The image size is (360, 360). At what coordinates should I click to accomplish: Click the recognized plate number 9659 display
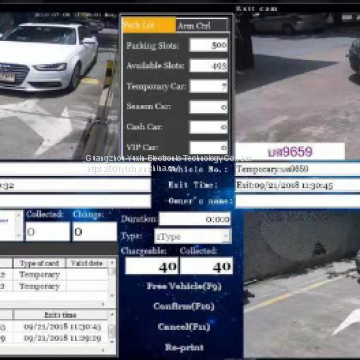[290, 152]
